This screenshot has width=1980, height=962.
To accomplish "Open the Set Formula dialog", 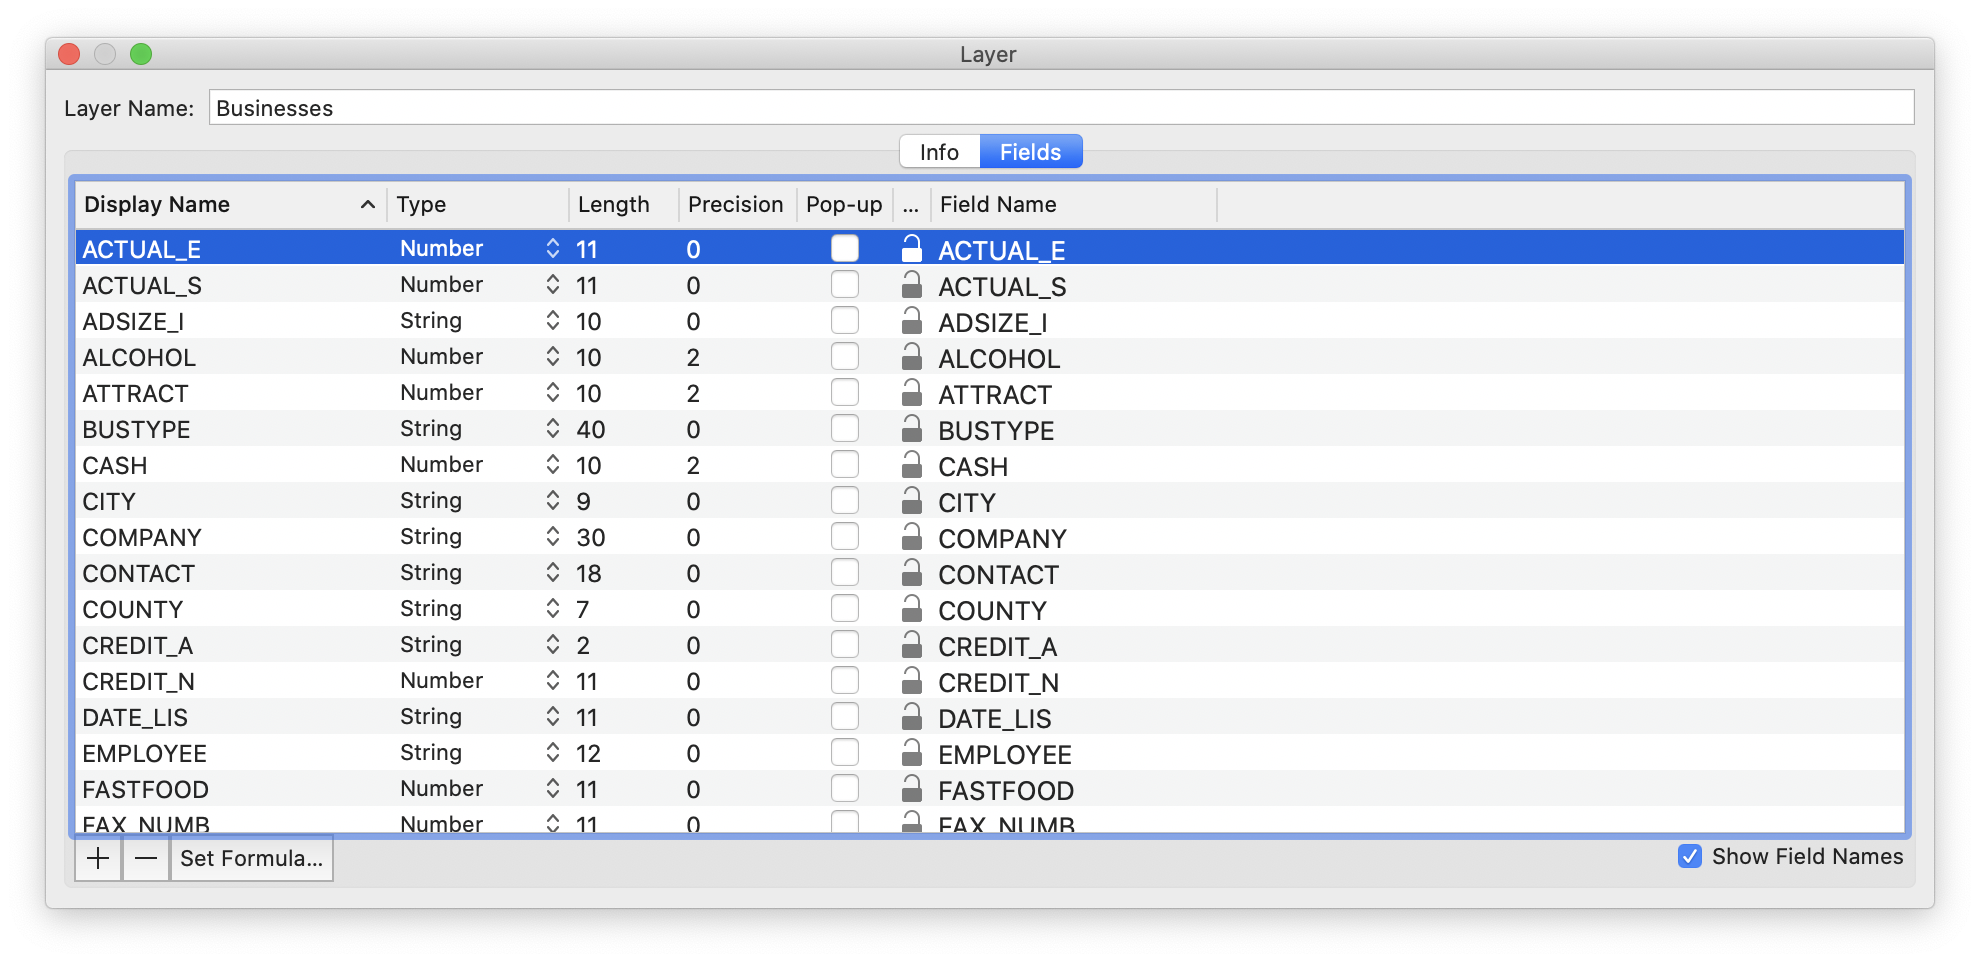I will [x=251, y=858].
